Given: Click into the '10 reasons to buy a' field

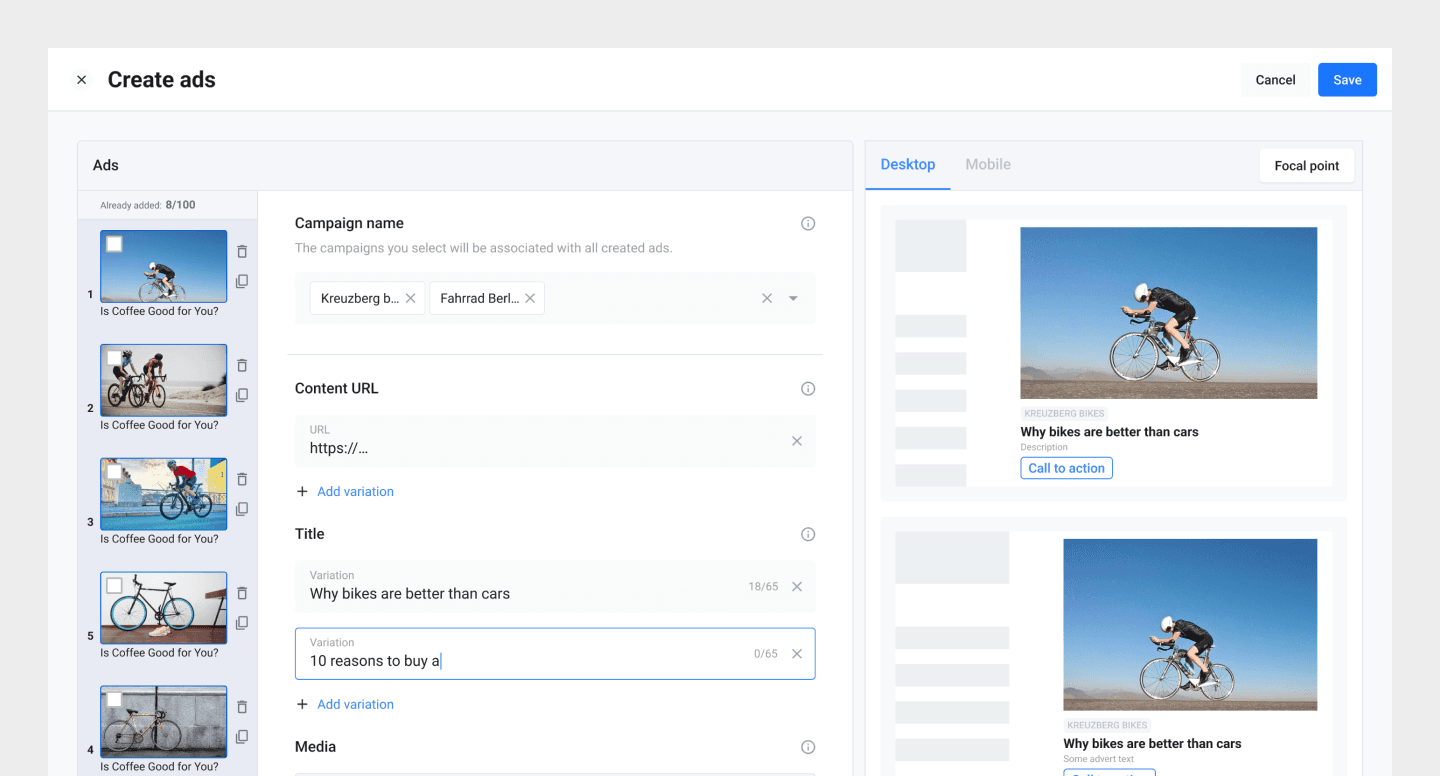Looking at the screenshot, I should [x=555, y=654].
